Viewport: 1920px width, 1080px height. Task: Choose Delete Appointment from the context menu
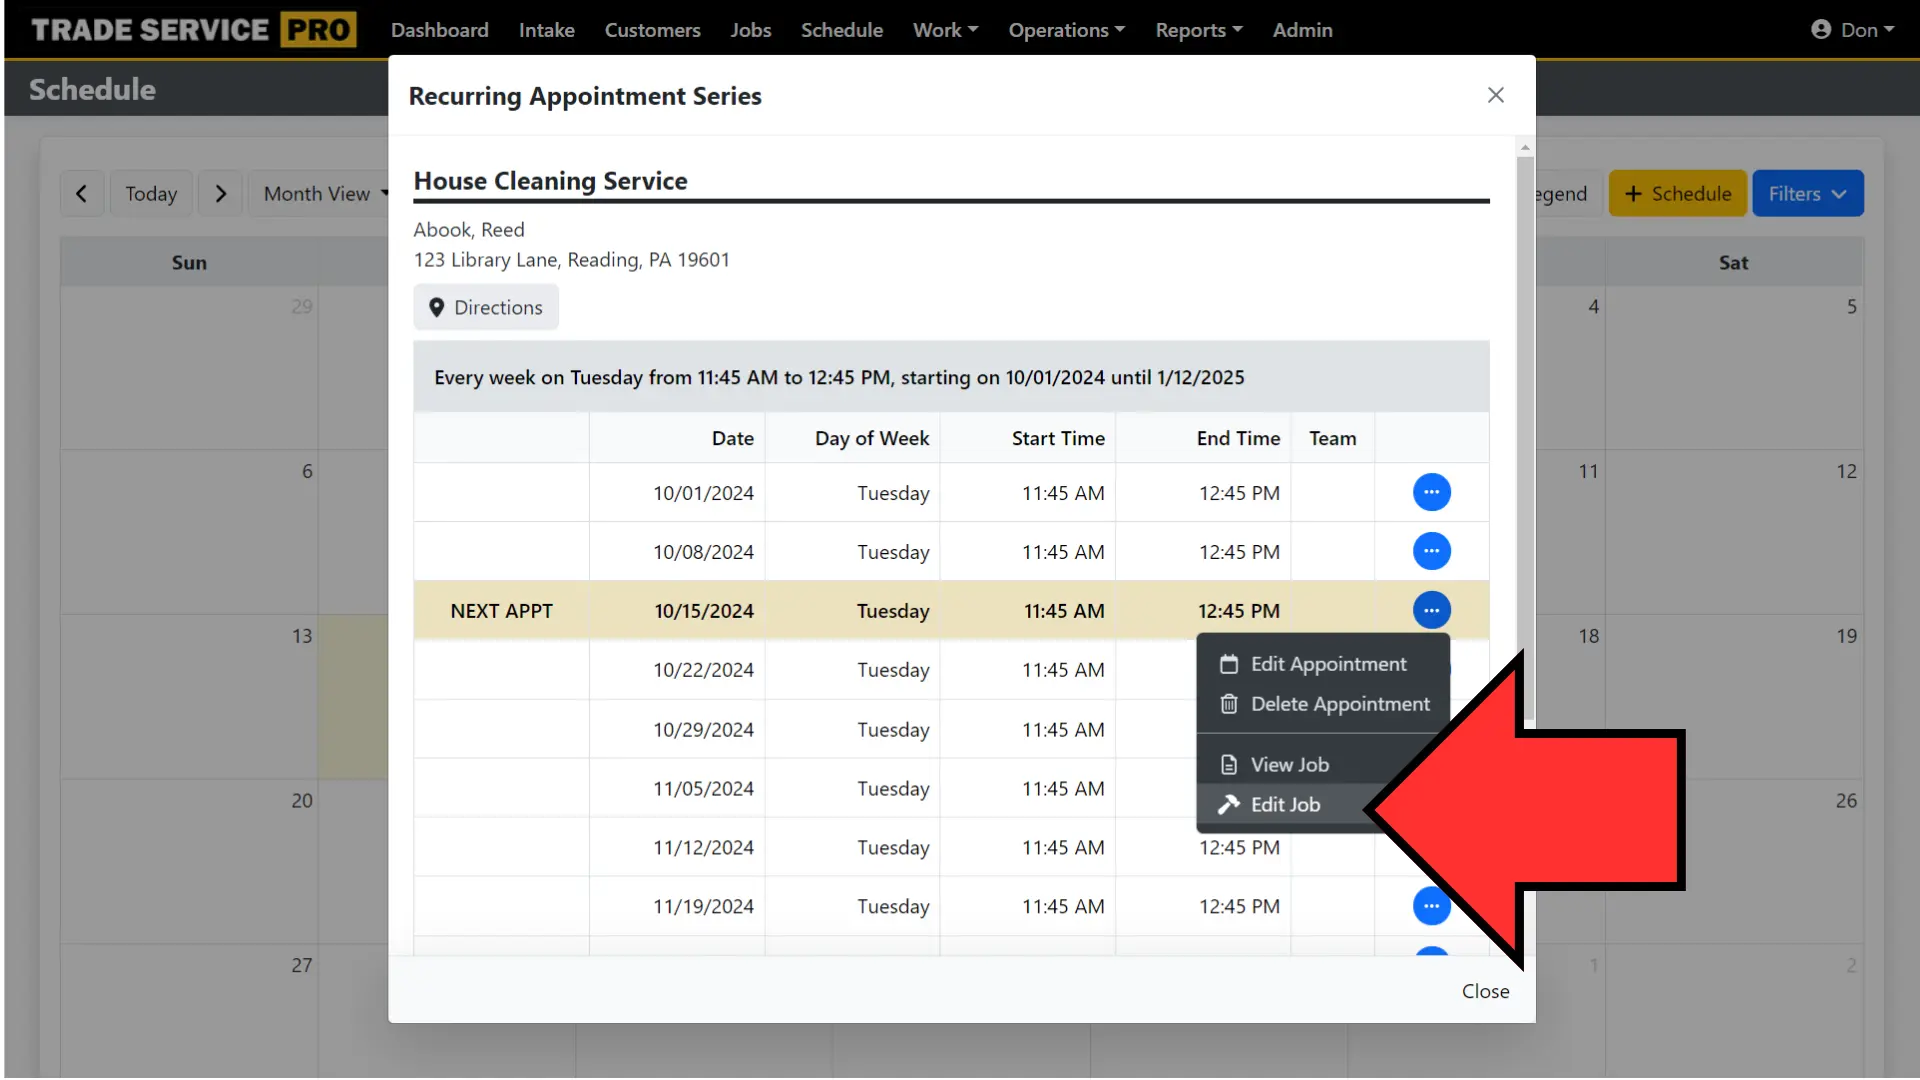[1340, 703]
